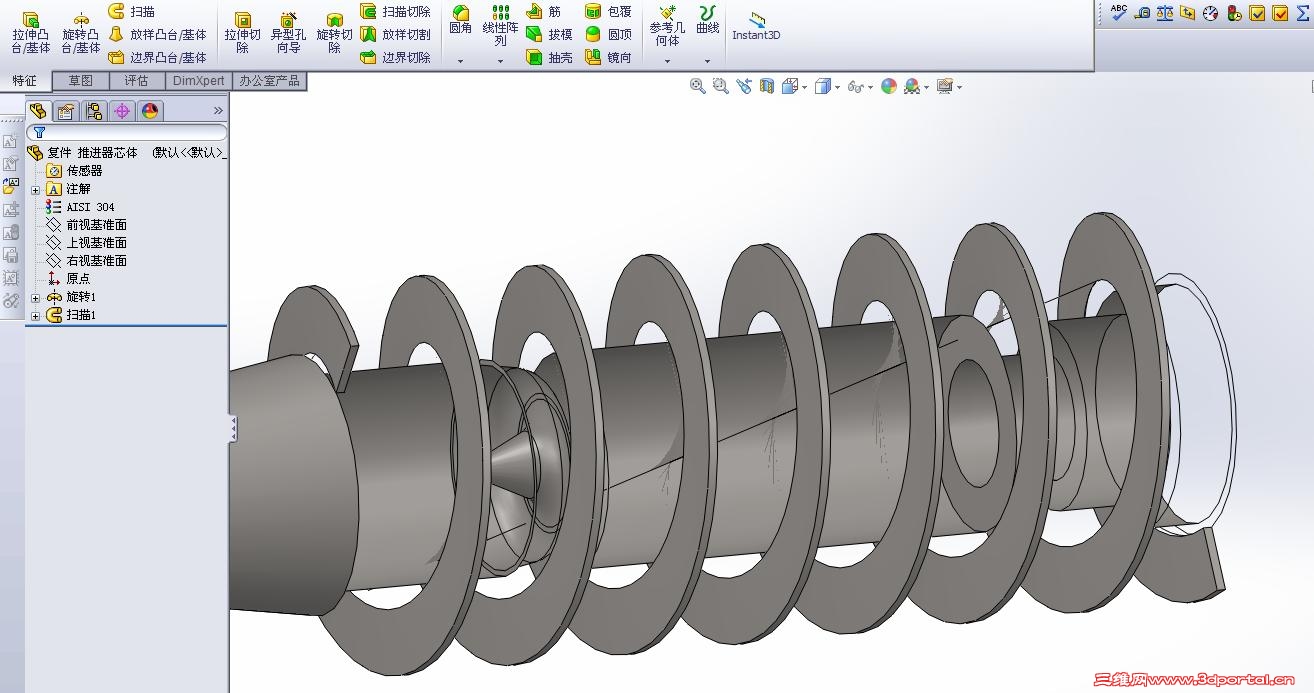
Task: Select the 圆顶 dome tool
Action: (608, 34)
